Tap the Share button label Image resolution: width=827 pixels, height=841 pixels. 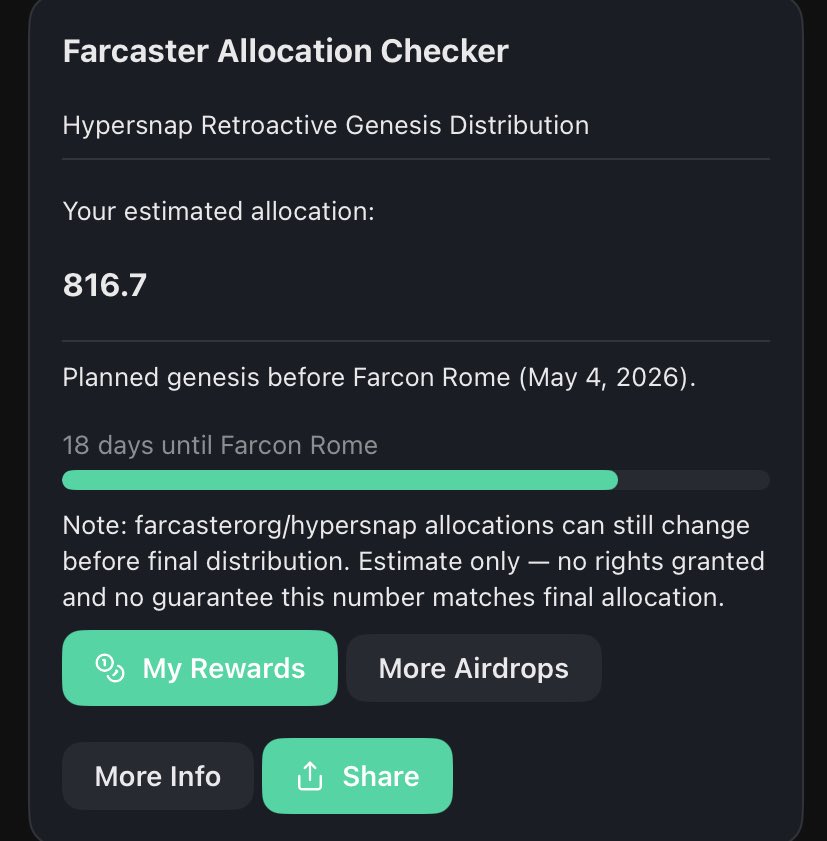click(380, 776)
